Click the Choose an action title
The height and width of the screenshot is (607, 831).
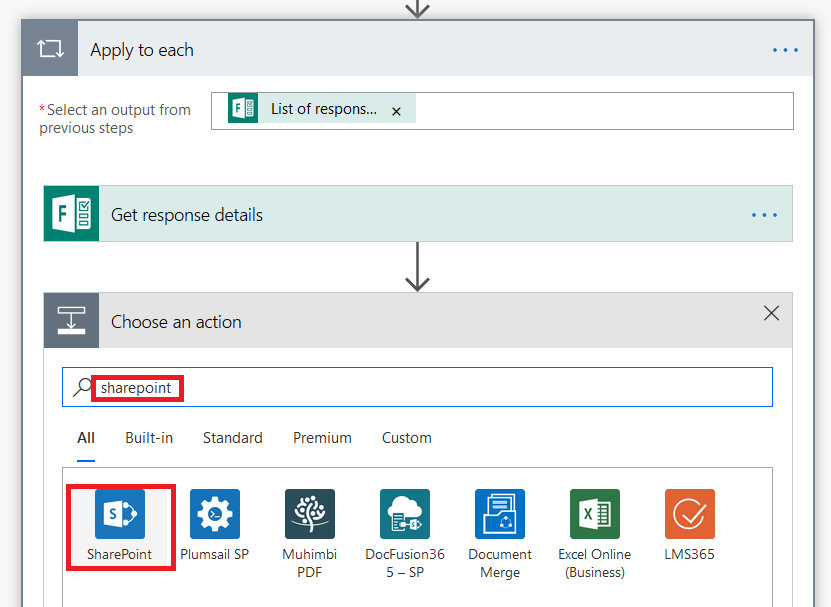(x=176, y=322)
